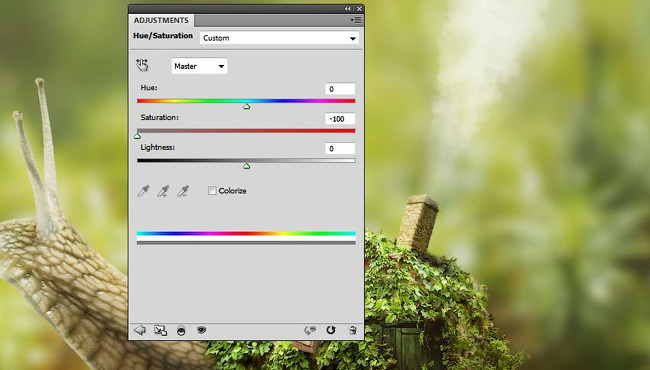Pick the Add to Sample eyedropper
650x370 pixels.
pos(163,191)
